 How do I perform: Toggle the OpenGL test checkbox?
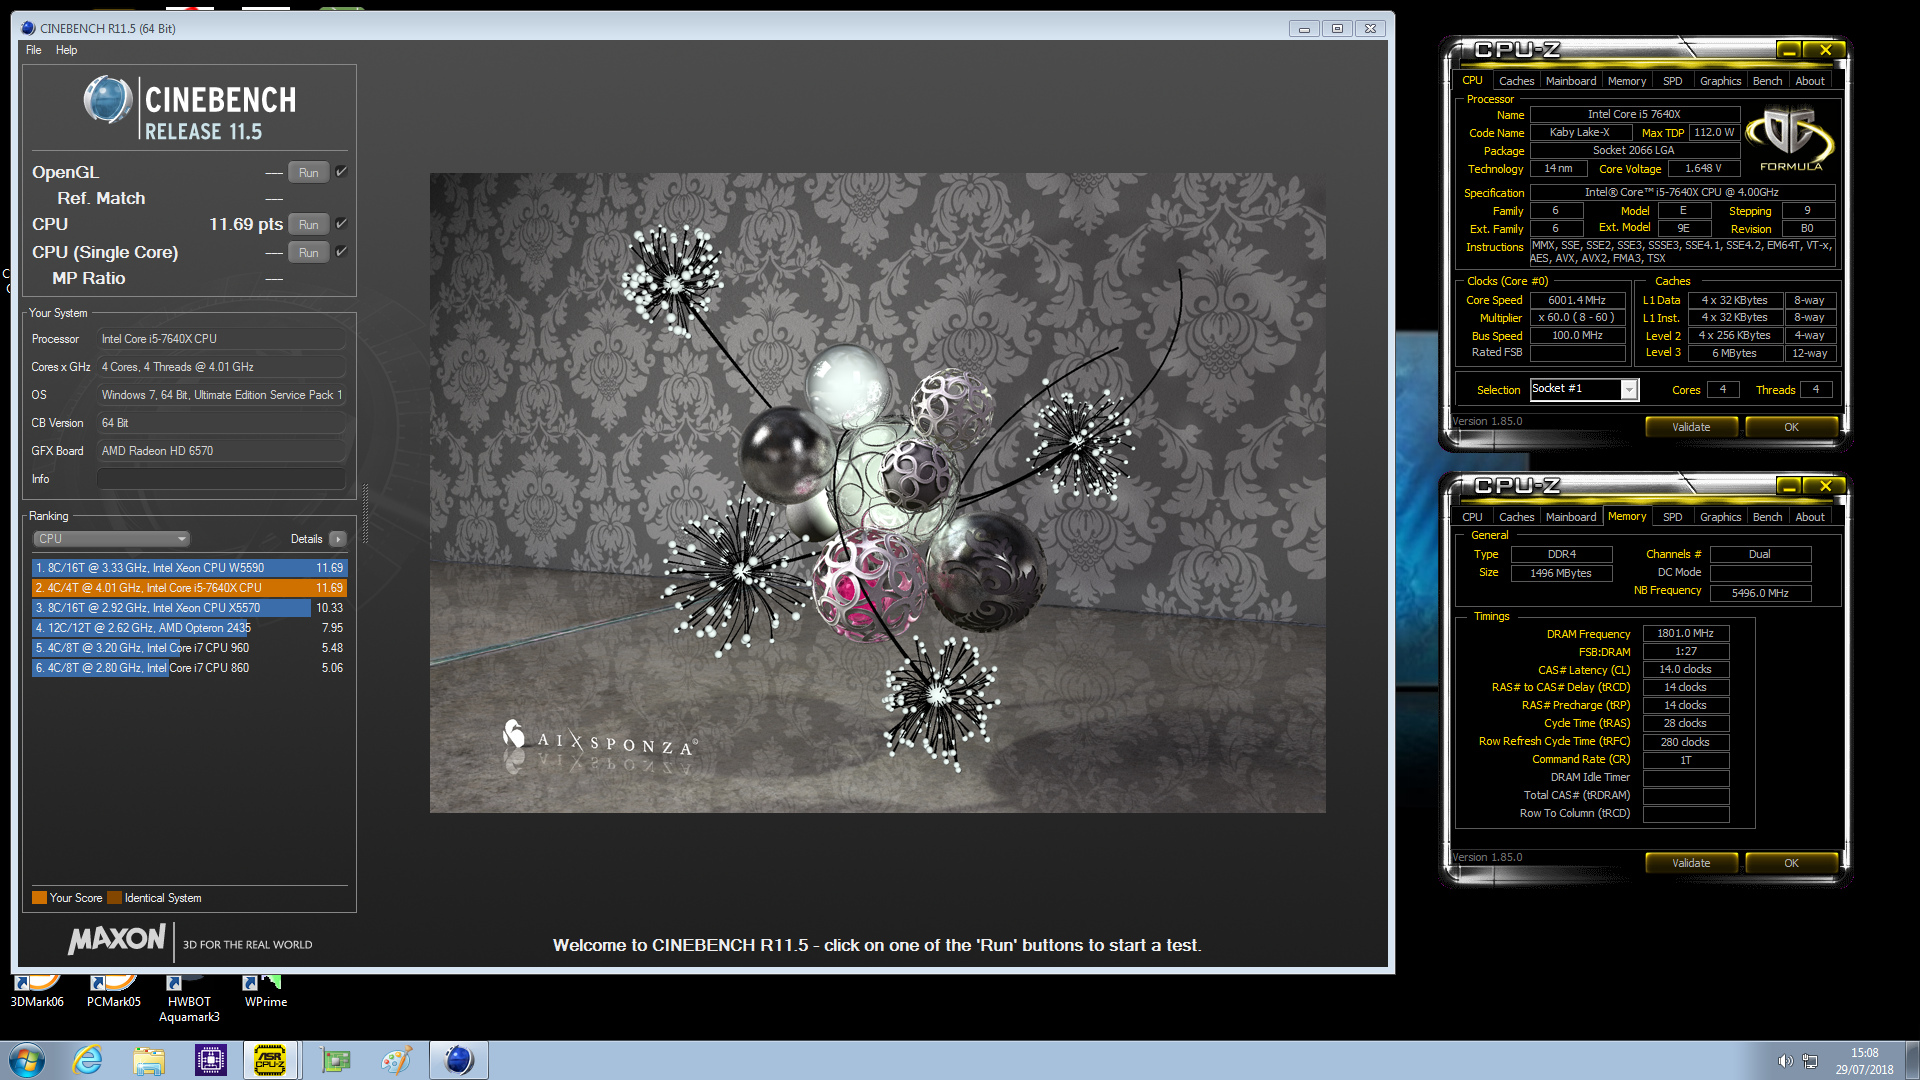point(341,172)
